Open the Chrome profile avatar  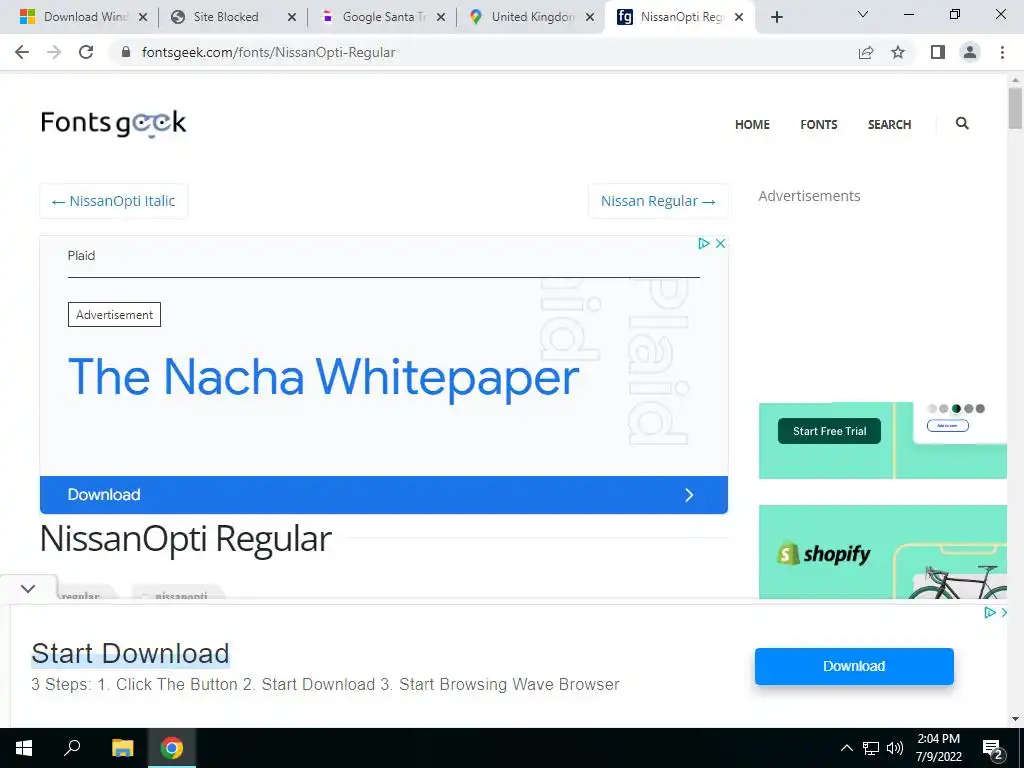[x=970, y=52]
